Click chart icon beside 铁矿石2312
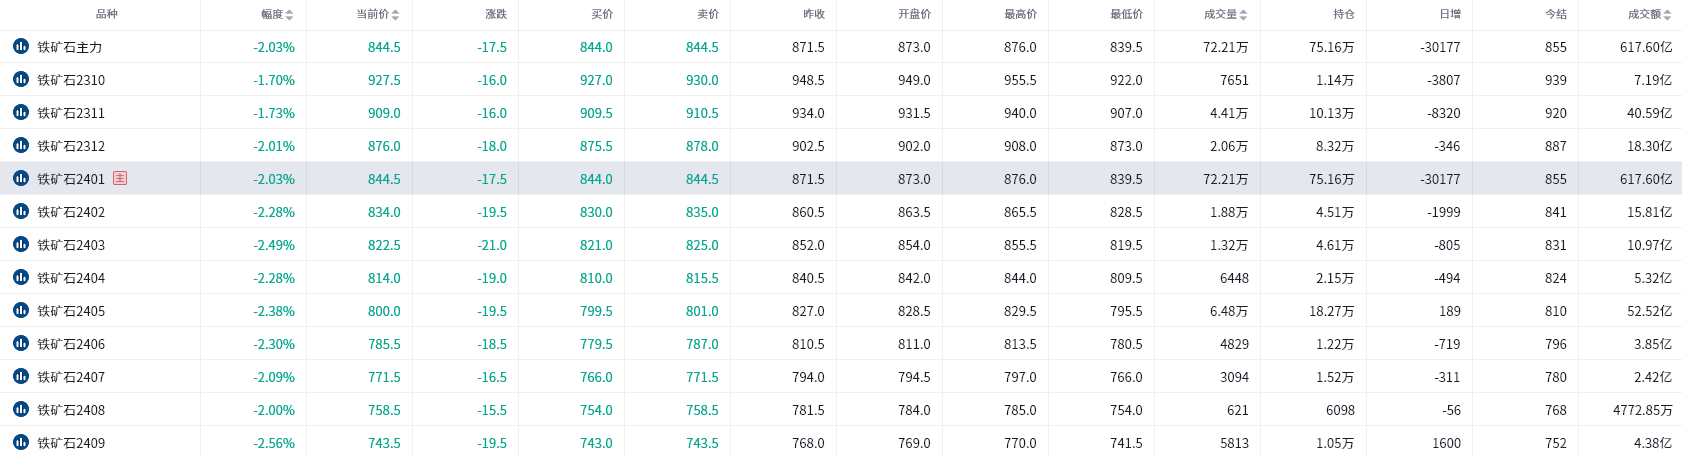The width and height of the screenshot is (1682, 456). click(x=21, y=145)
